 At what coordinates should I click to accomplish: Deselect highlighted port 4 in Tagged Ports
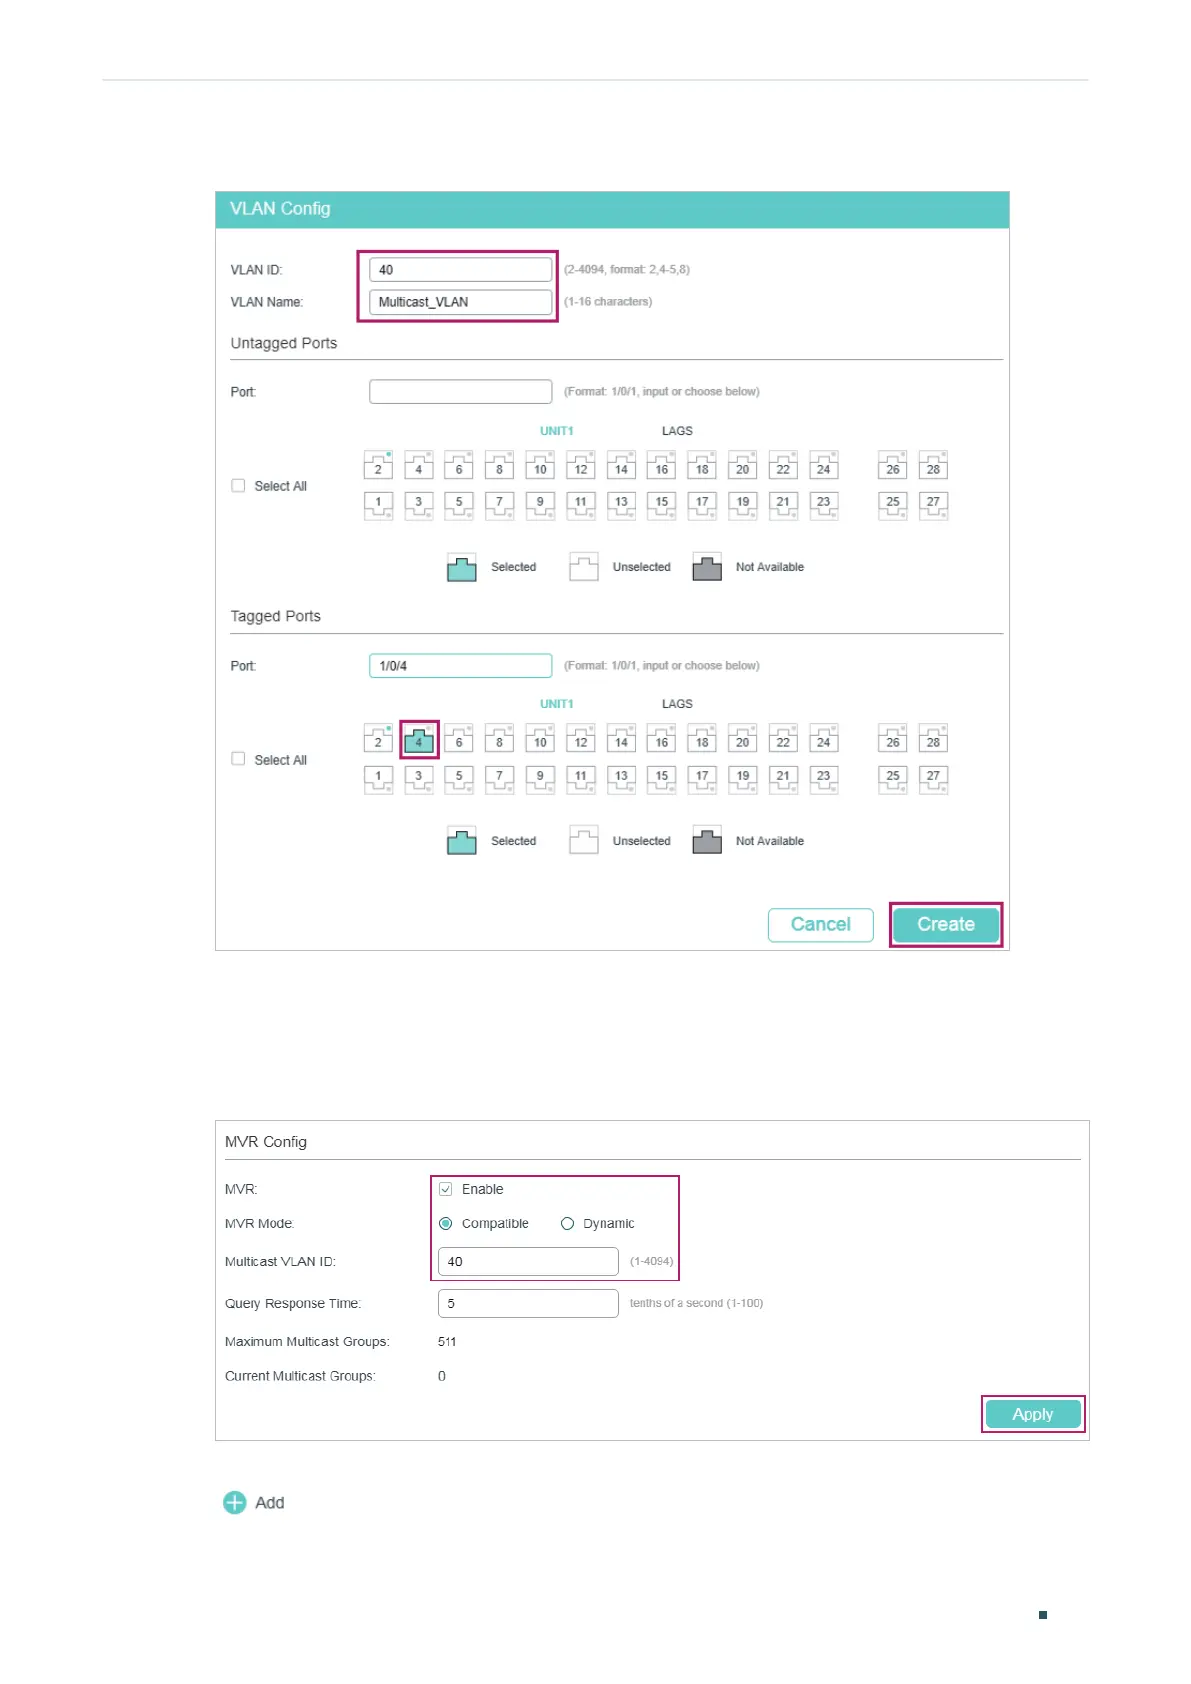[x=419, y=740]
